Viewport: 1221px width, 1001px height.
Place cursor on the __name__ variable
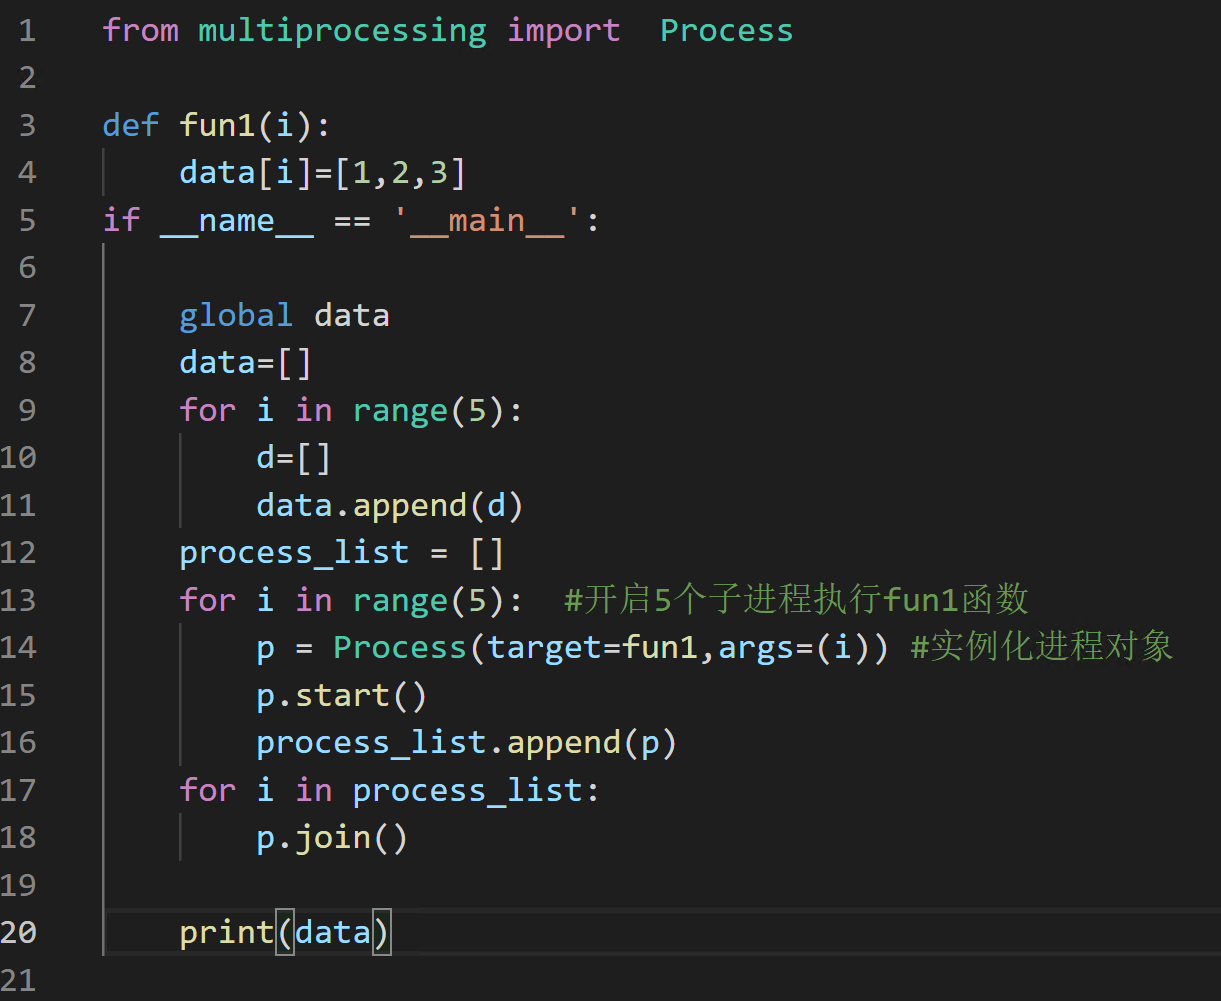pyautogui.click(x=236, y=220)
